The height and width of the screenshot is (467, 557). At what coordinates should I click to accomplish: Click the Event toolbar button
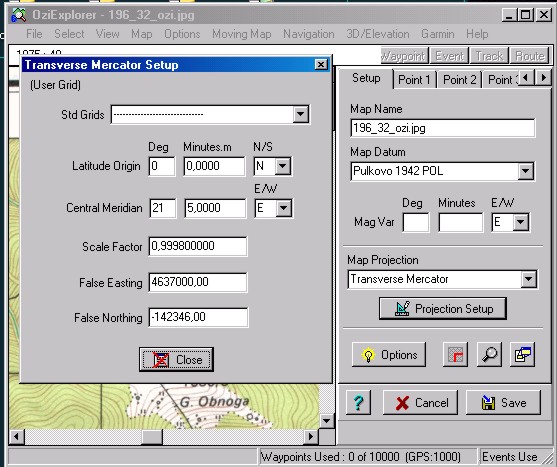pos(449,56)
